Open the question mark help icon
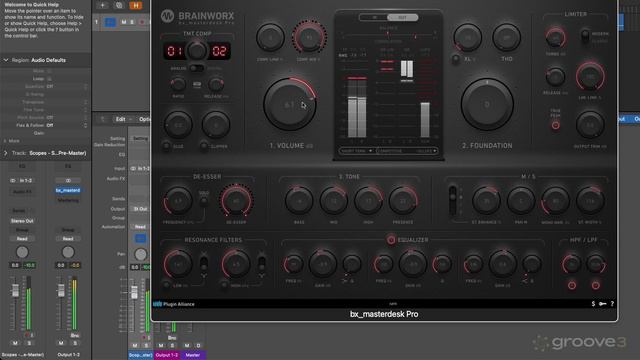 coord(612,304)
